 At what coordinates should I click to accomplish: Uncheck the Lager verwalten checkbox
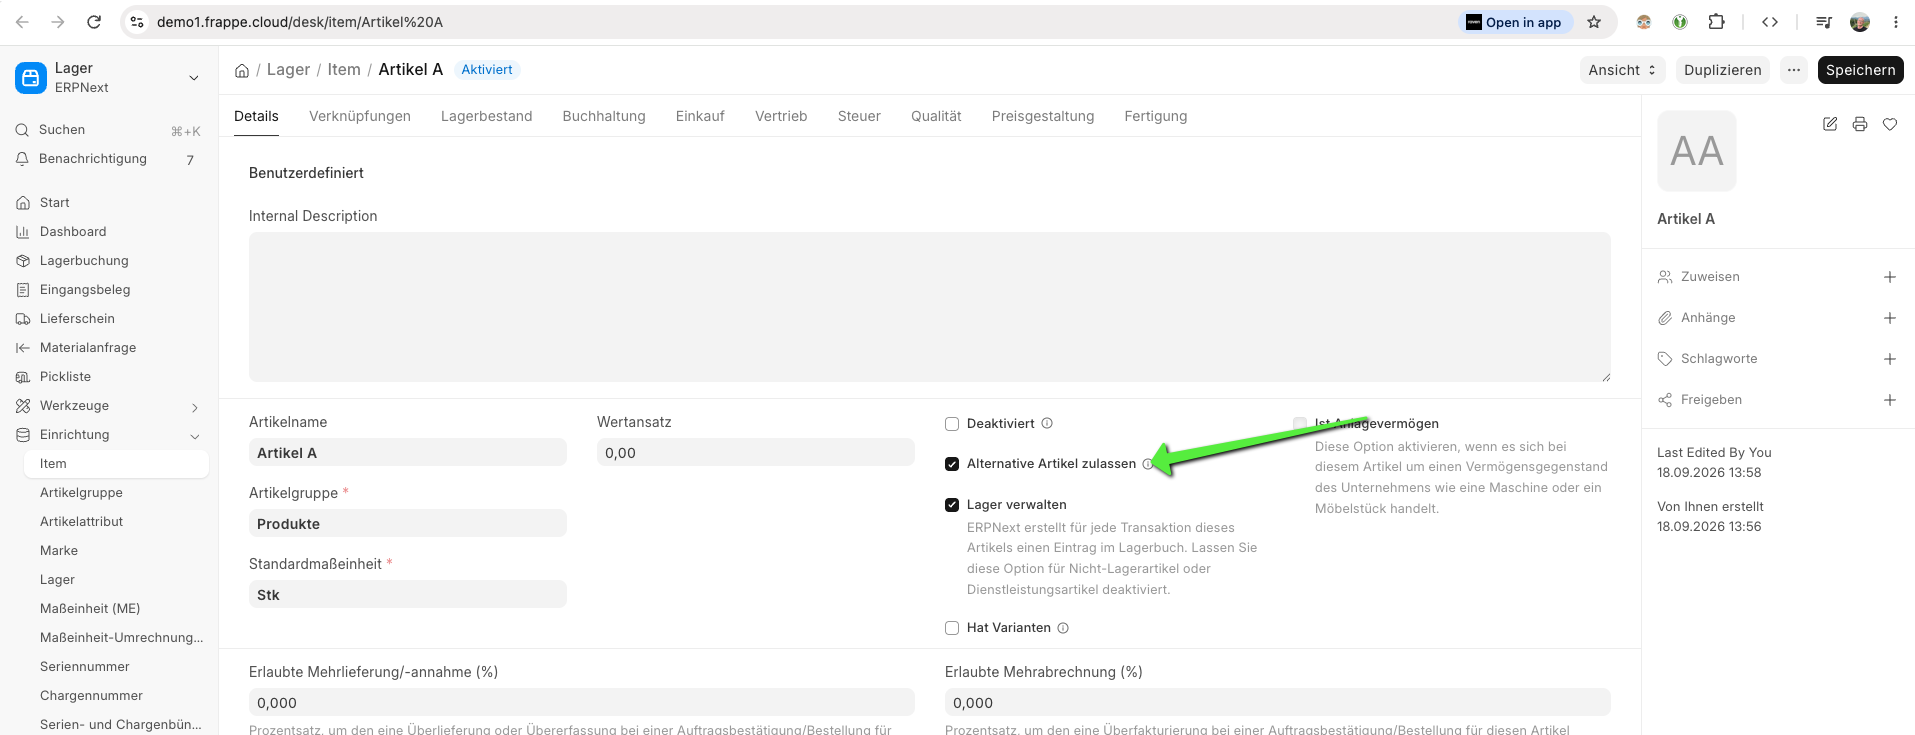(952, 505)
